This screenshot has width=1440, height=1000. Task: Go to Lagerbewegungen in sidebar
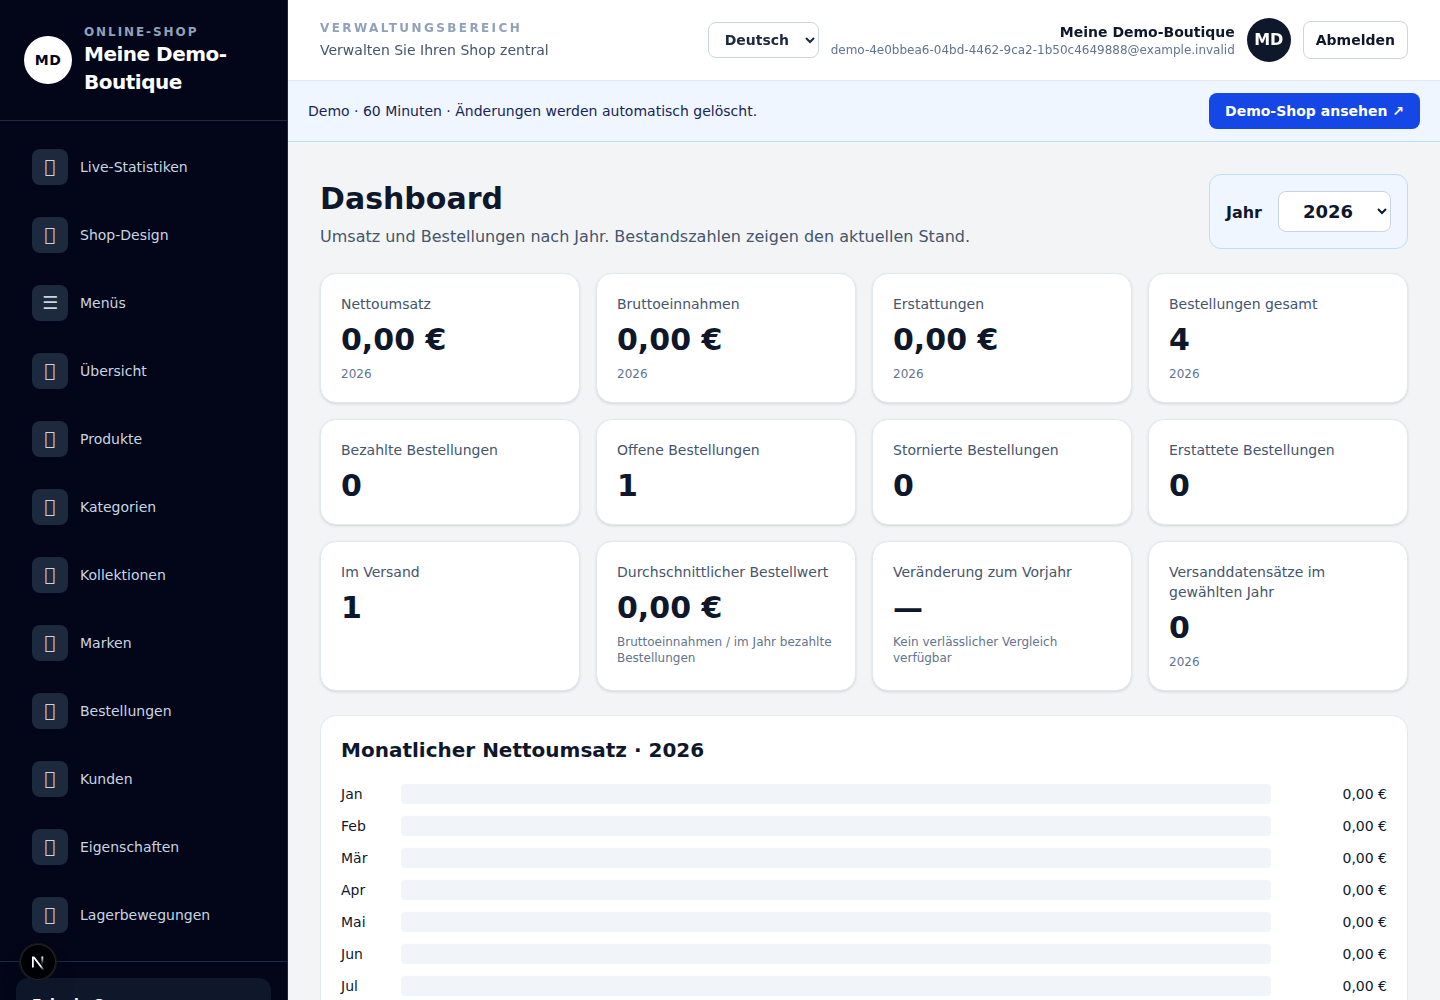144,915
